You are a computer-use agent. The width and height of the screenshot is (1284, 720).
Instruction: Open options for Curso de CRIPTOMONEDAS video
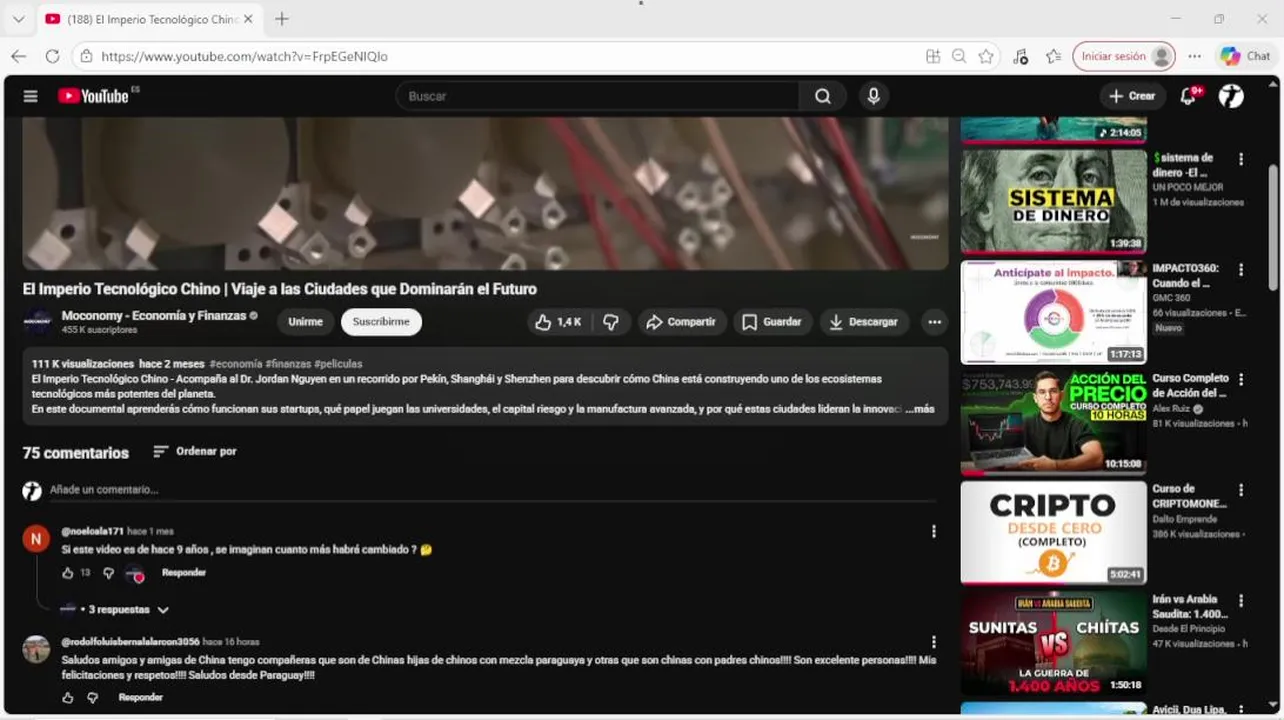pyautogui.click(x=1241, y=490)
